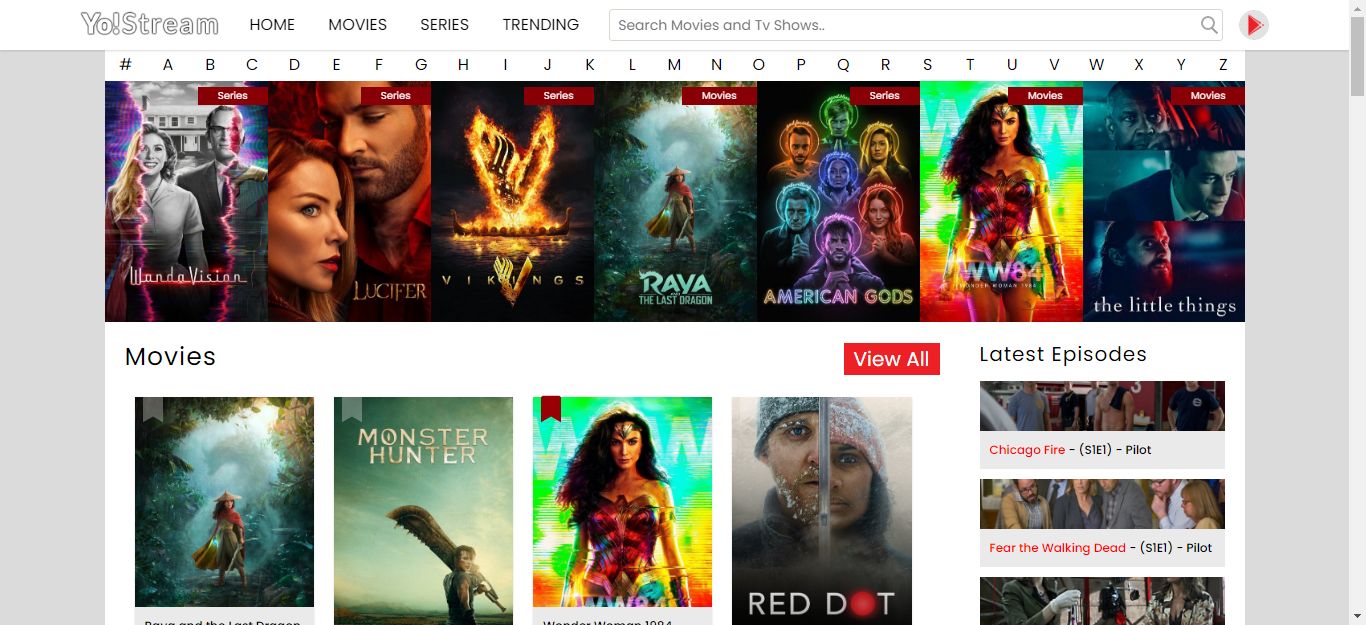This screenshot has height=625, width=1366.
Task: Filter titles by letter O
Action: (758, 65)
